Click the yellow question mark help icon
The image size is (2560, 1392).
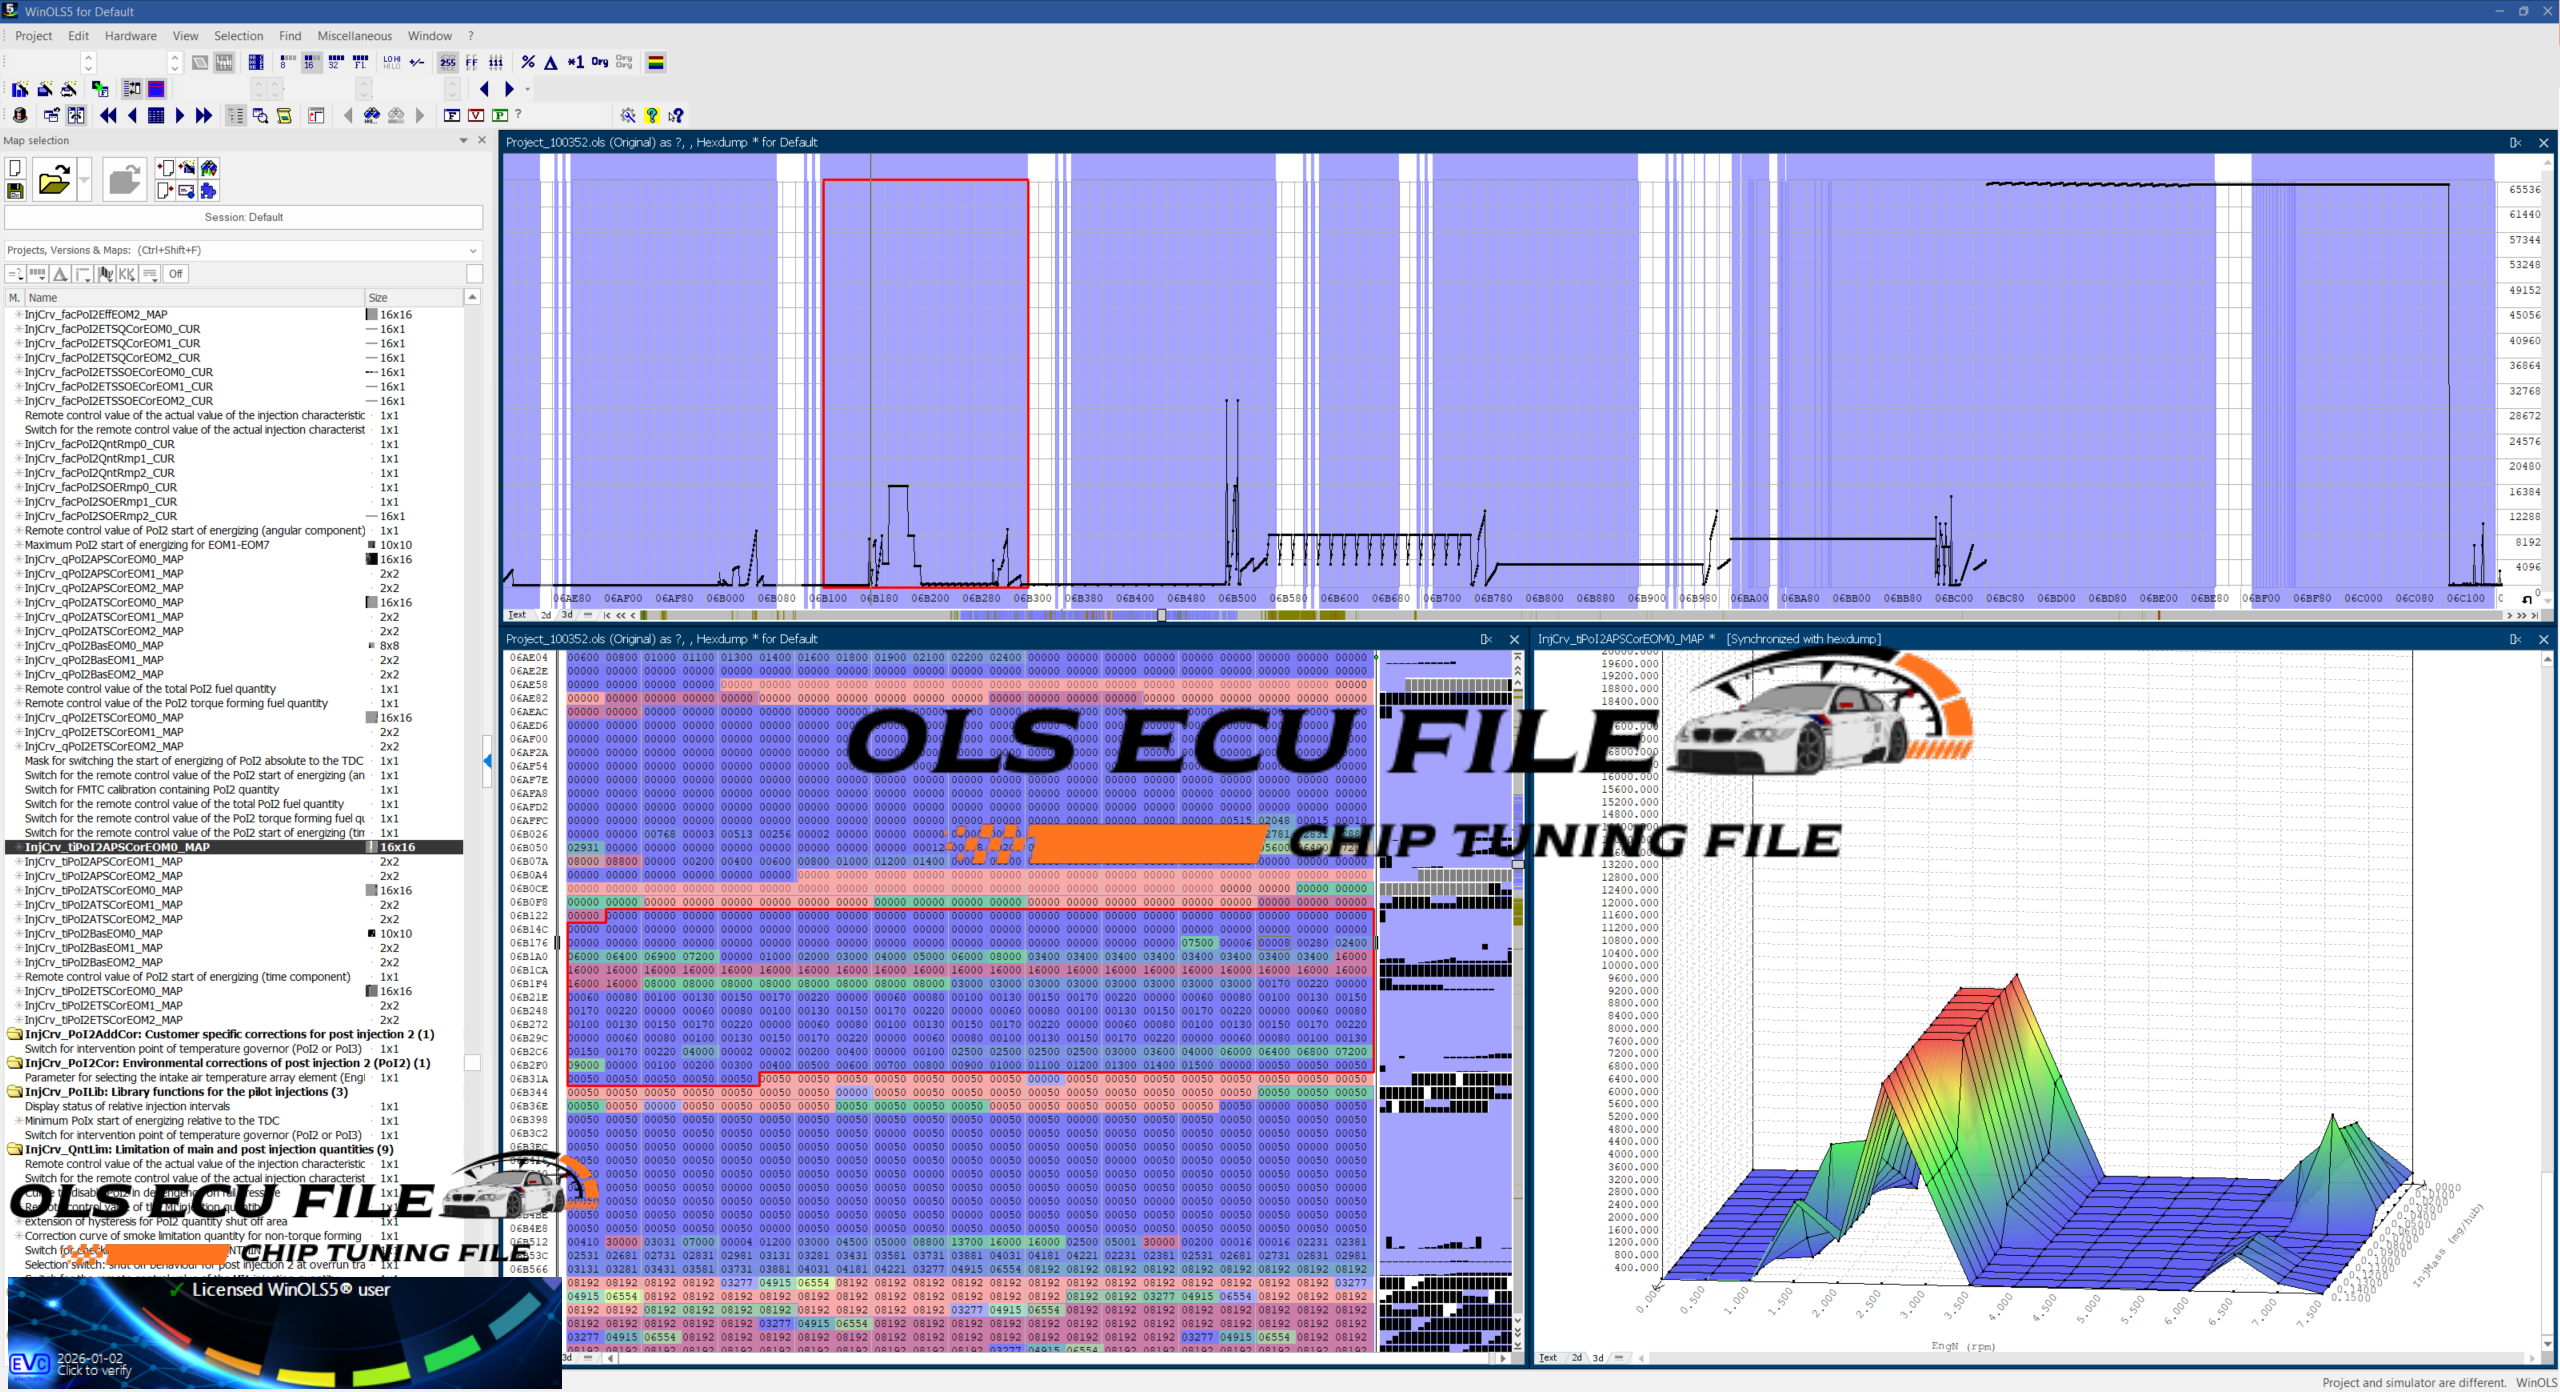651,115
